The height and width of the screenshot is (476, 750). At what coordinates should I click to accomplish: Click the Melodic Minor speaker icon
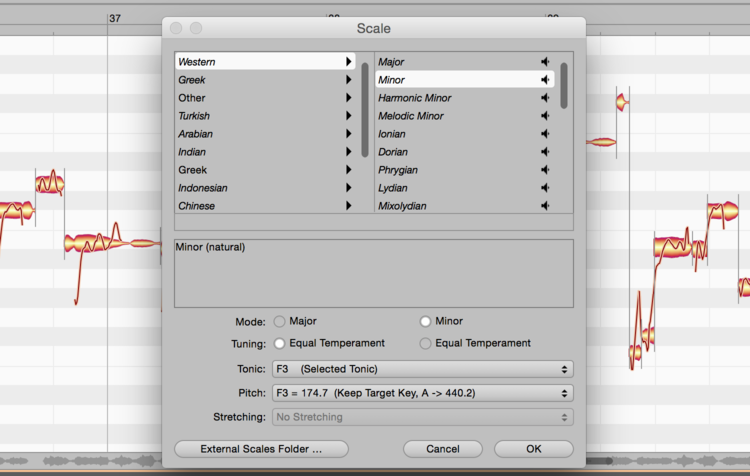(x=545, y=116)
